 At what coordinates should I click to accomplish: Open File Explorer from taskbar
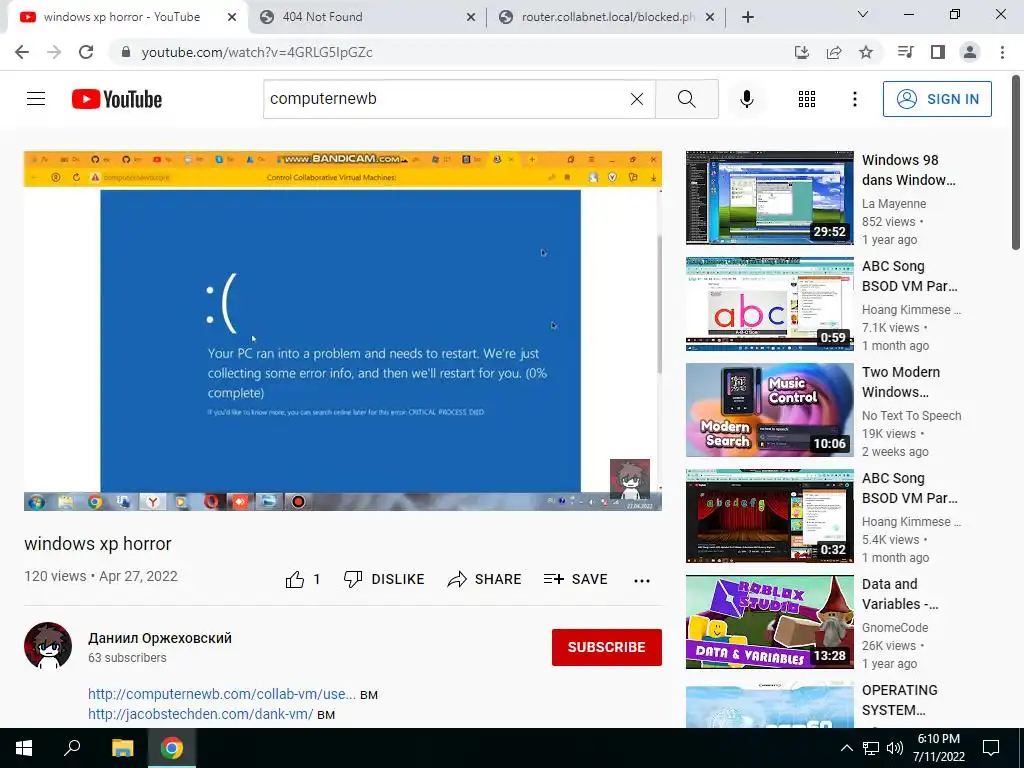[122, 748]
